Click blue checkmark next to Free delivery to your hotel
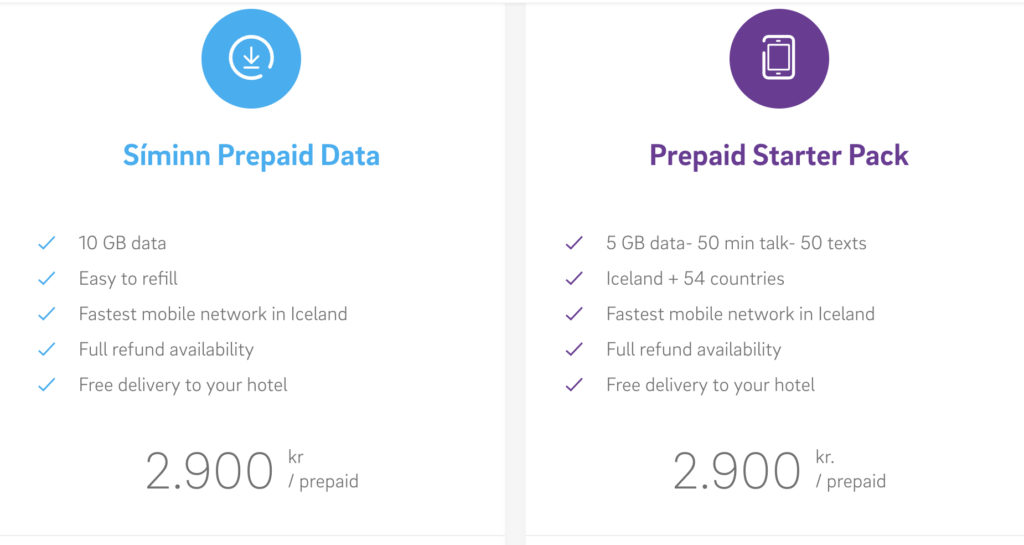 [46, 385]
